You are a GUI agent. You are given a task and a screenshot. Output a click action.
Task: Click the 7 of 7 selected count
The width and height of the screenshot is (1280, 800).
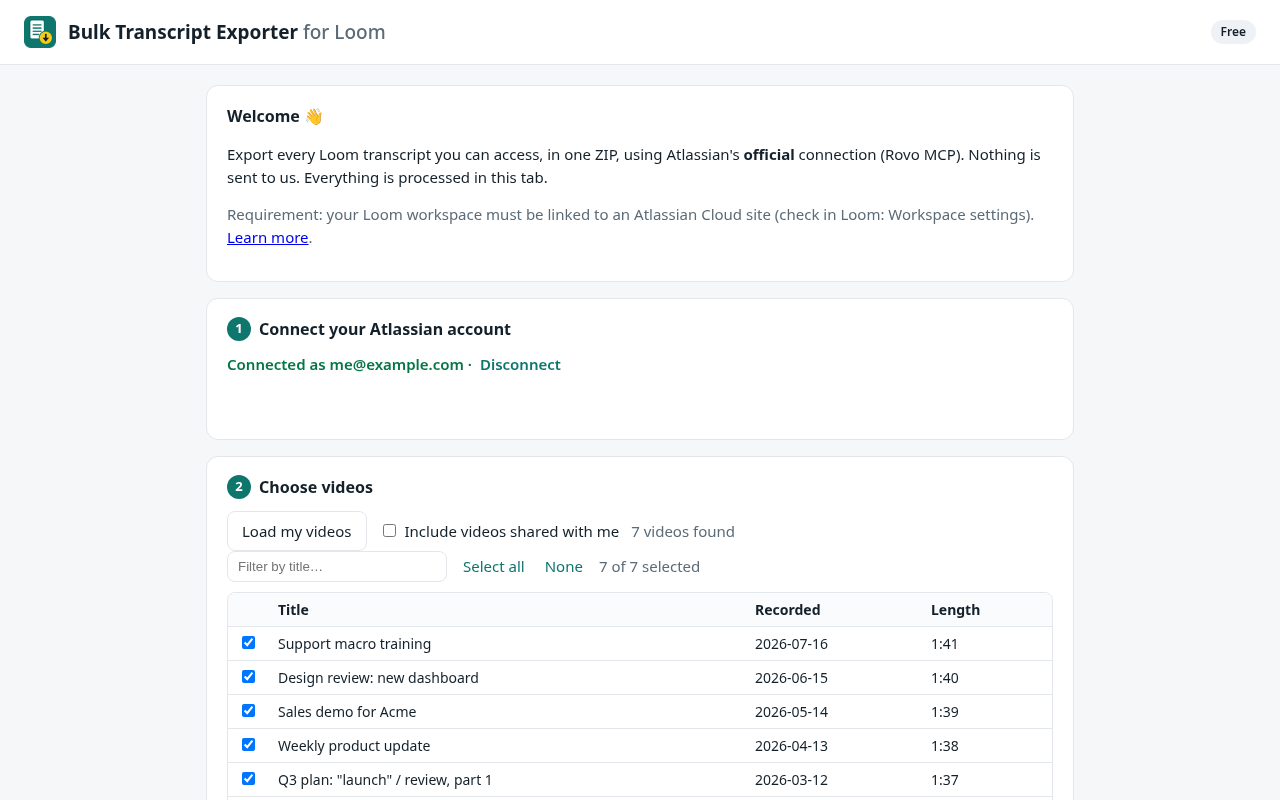(x=649, y=567)
